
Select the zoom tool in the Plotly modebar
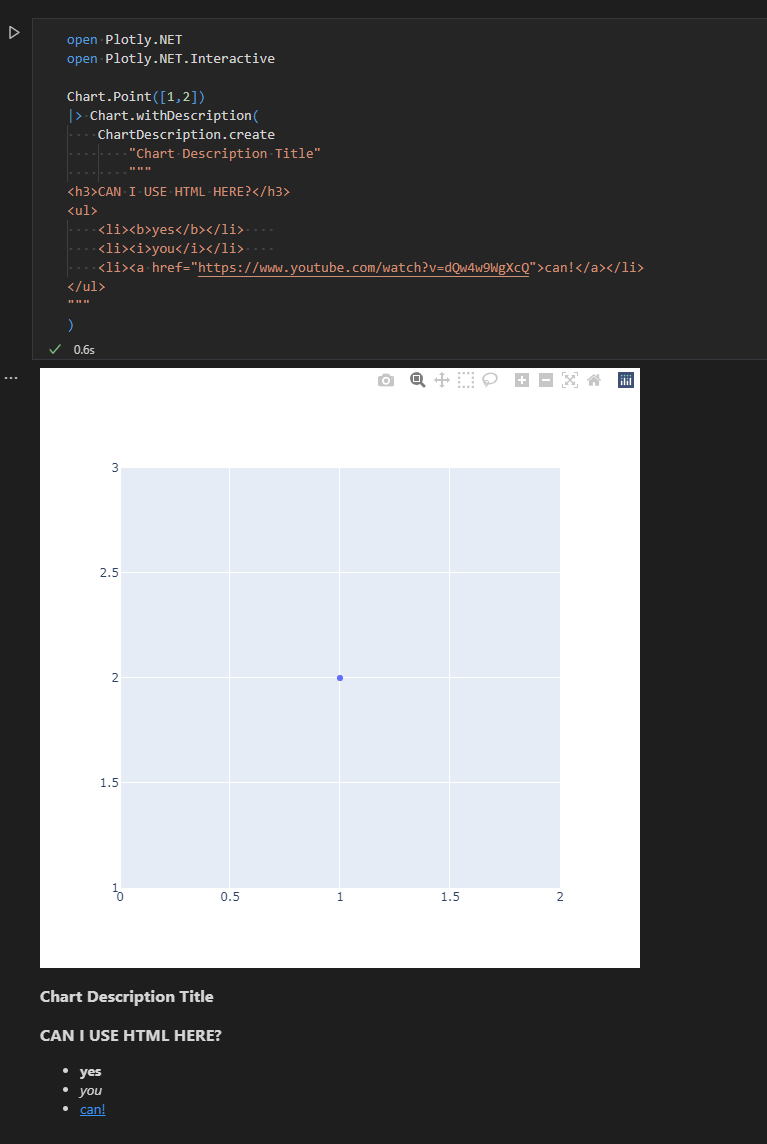[x=417, y=380]
